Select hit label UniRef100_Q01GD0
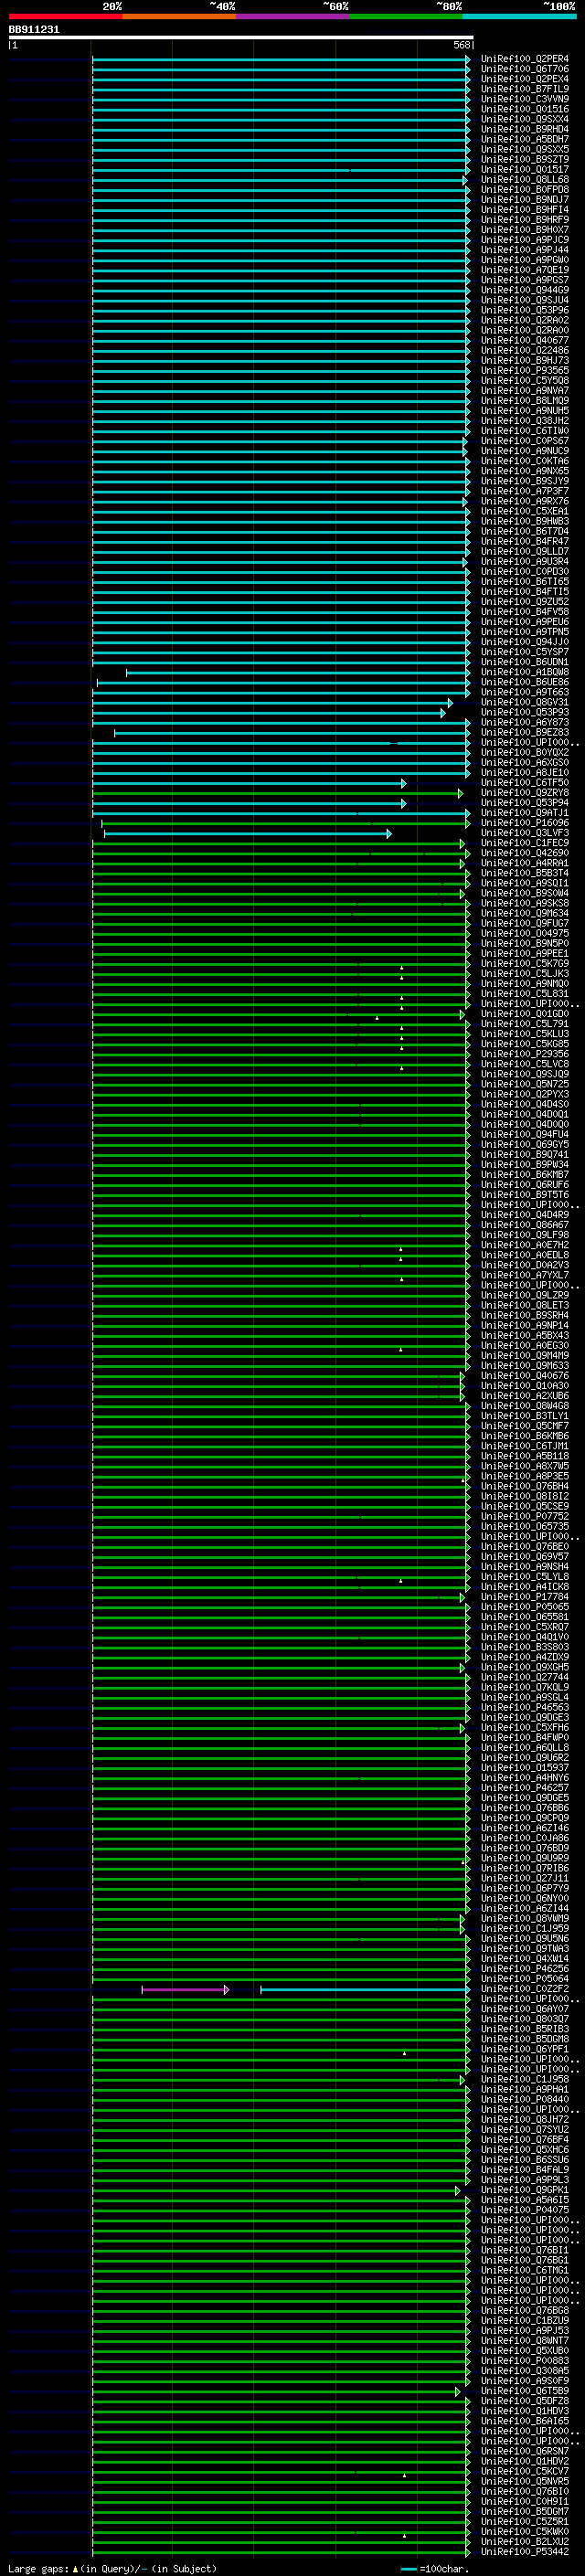This screenshot has height=2576, width=585. (x=525, y=1014)
